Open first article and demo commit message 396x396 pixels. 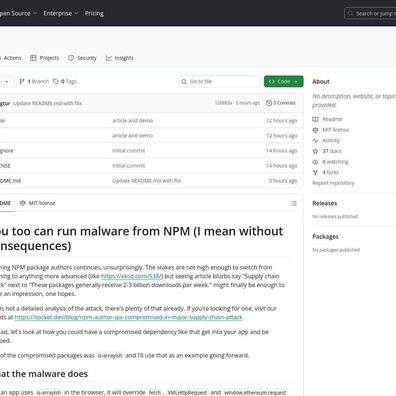click(132, 121)
